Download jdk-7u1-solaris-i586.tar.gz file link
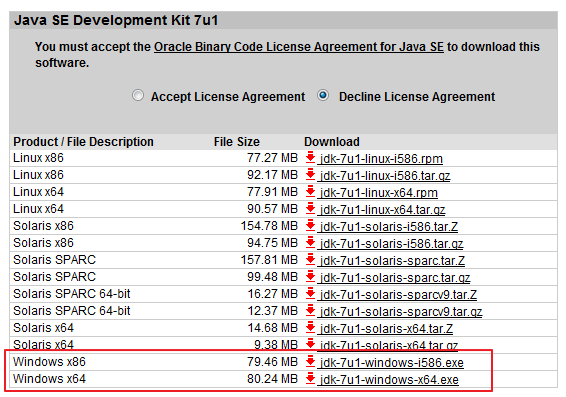Screen dimensions: 566x397 point(391,244)
